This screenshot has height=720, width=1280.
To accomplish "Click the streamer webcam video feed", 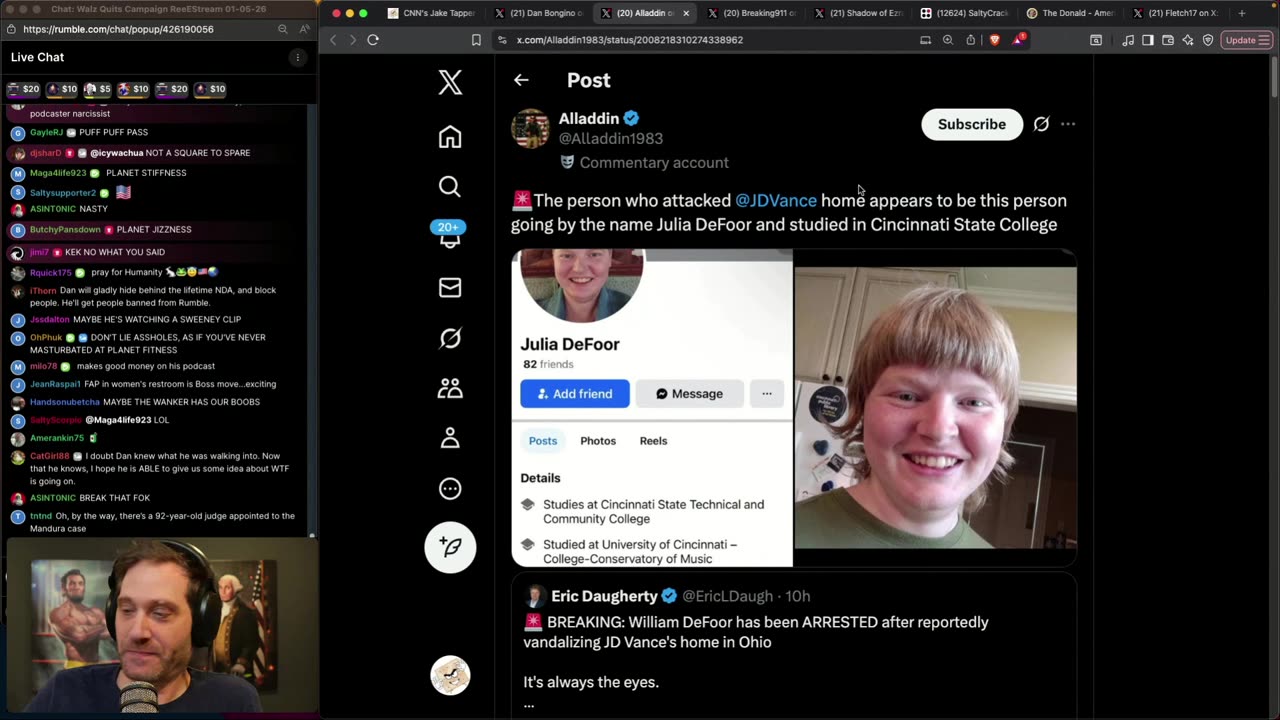I will [x=158, y=627].
